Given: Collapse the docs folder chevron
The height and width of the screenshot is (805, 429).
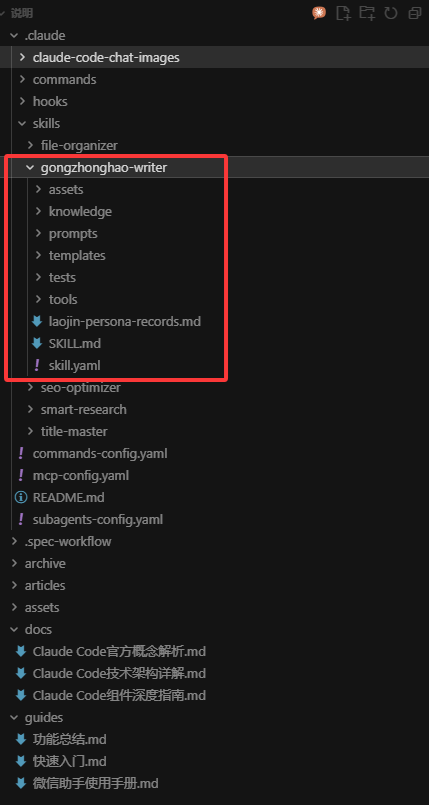Looking at the screenshot, I should click(14, 629).
